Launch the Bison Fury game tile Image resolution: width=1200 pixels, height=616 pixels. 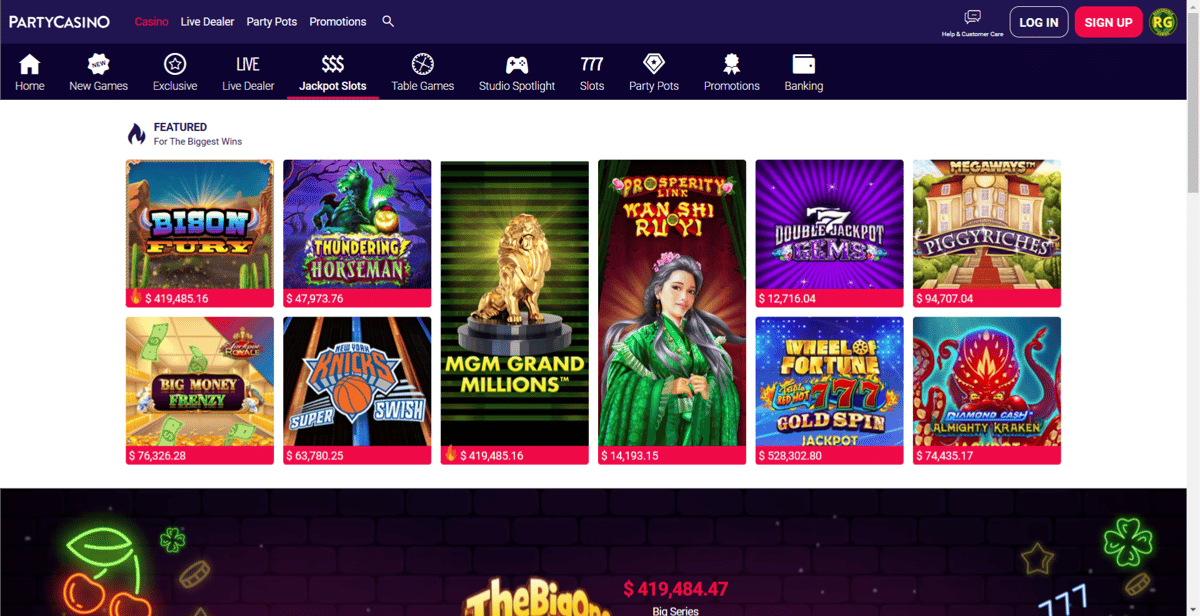[200, 233]
